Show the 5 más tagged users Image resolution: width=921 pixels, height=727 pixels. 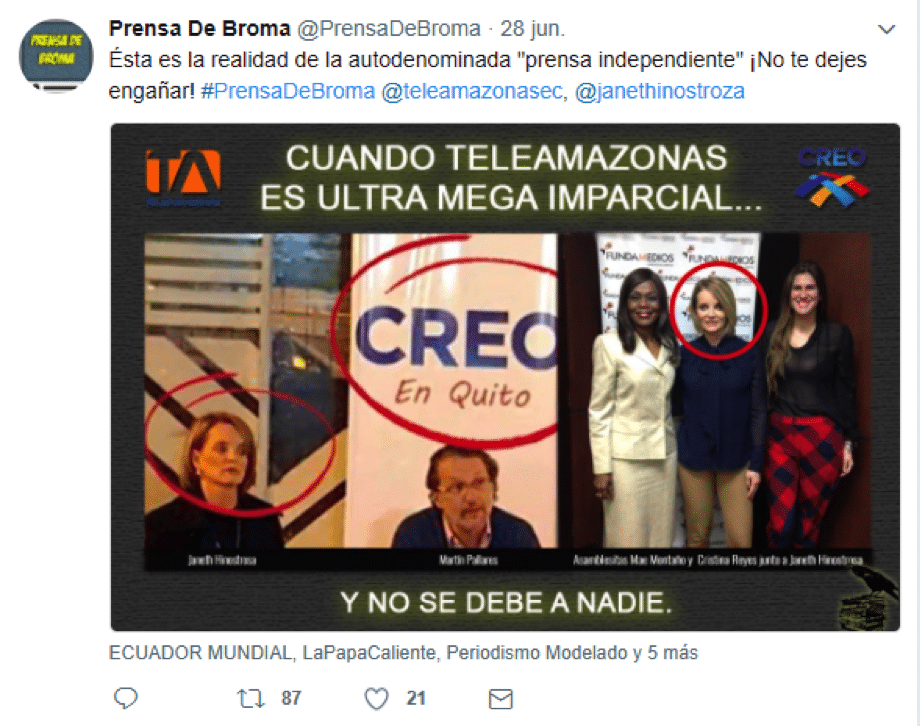click(673, 652)
